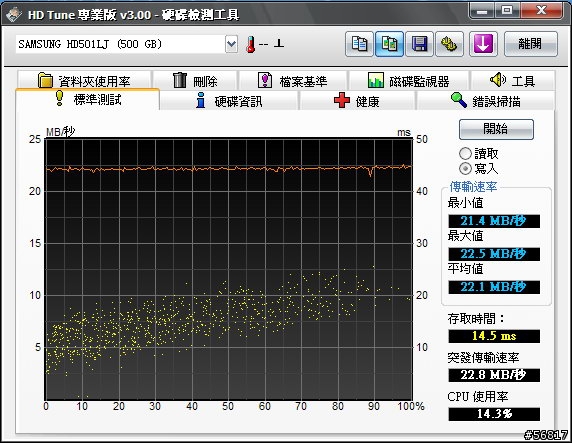Image resolution: width=572 pixels, height=443 pixels.
Task: Click the purple download arrow icon
Action: 483,44
